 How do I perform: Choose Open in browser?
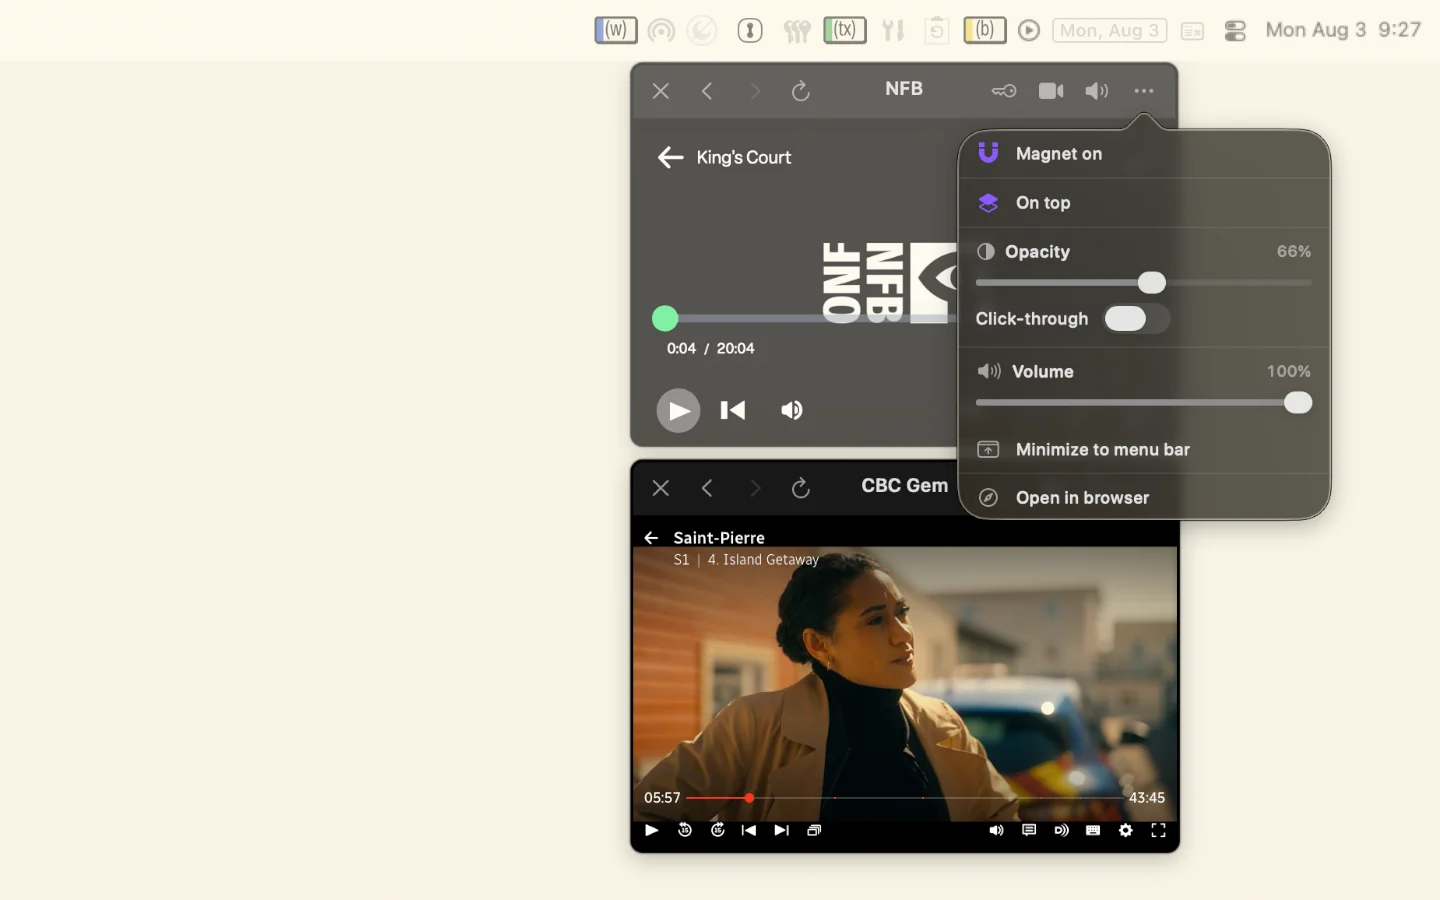click(x=1144, y=498)
